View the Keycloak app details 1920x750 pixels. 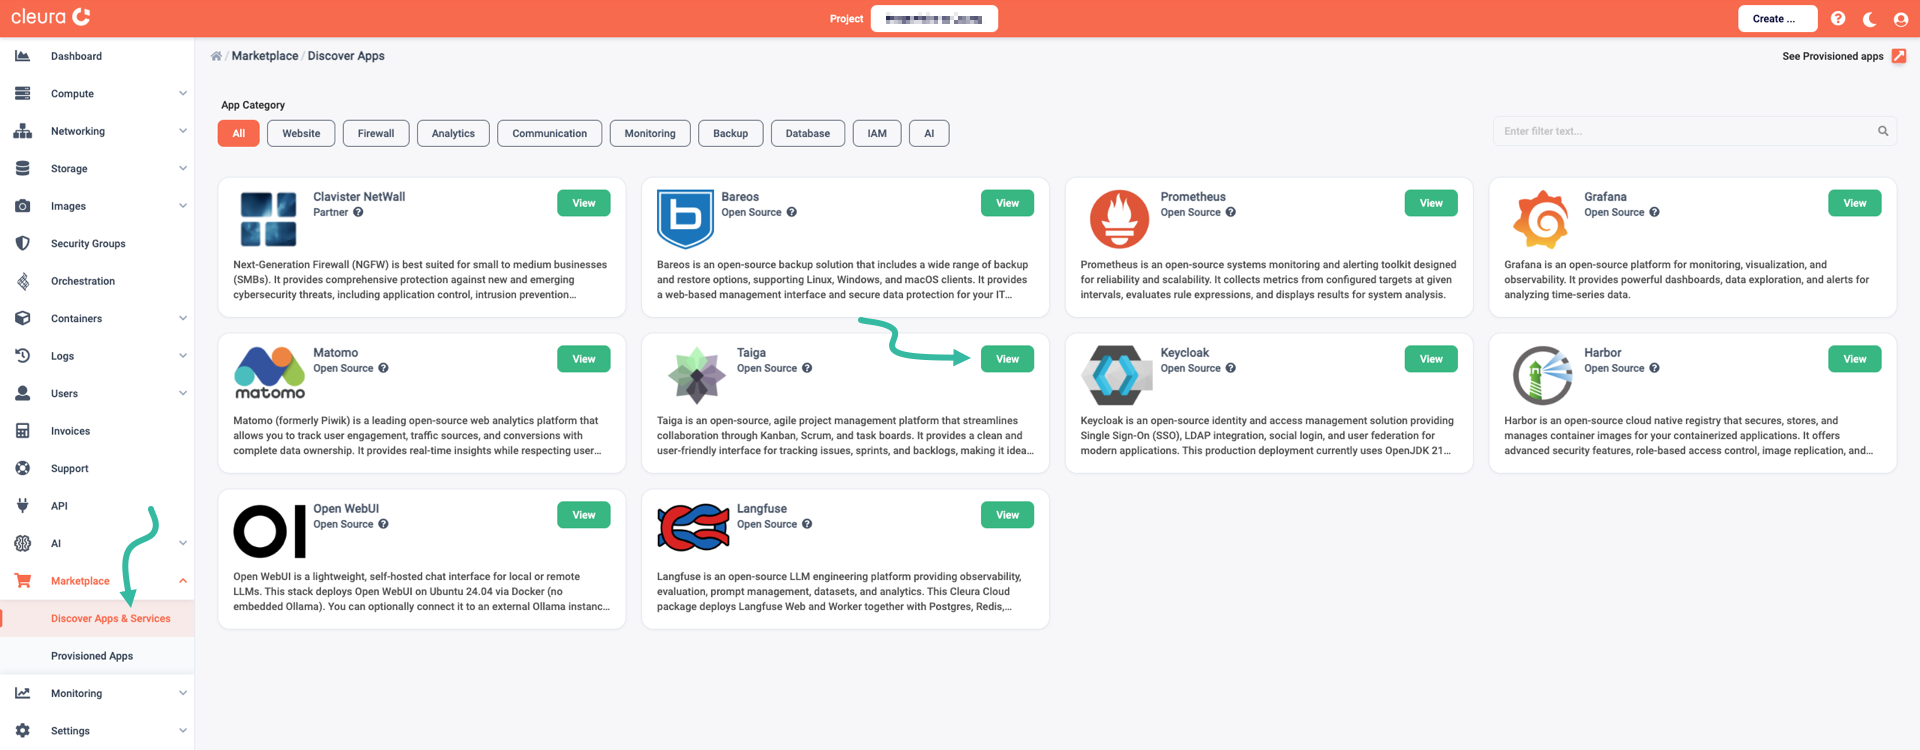(1430, 359)
